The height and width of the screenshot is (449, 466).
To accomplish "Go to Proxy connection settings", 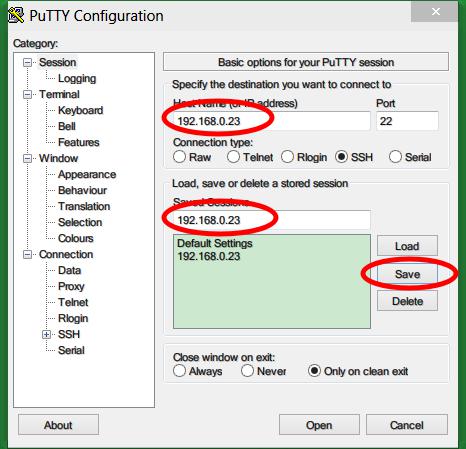I will [71, 286].
